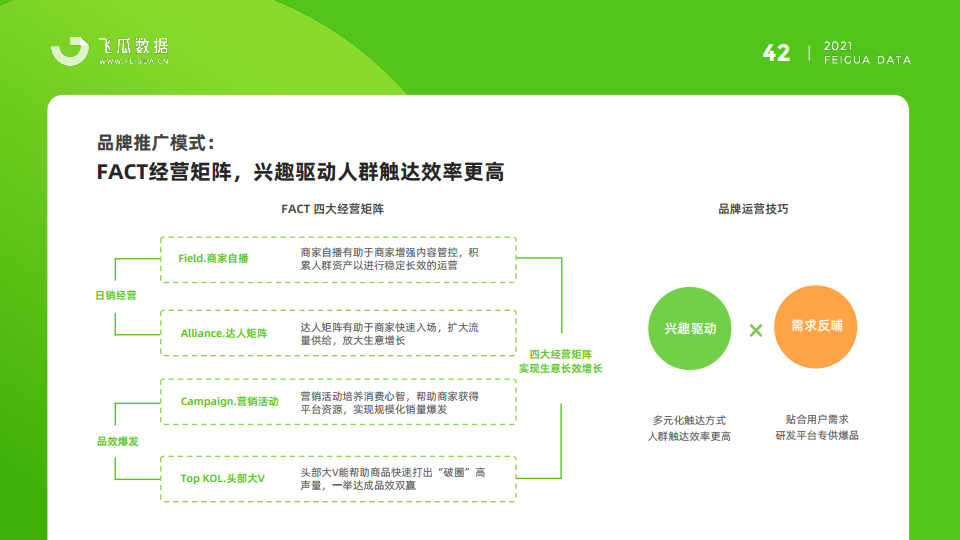Click the 达人矩阵 description text
The width and height of the screenshot is (960, 540).
(x=389, y=334)
